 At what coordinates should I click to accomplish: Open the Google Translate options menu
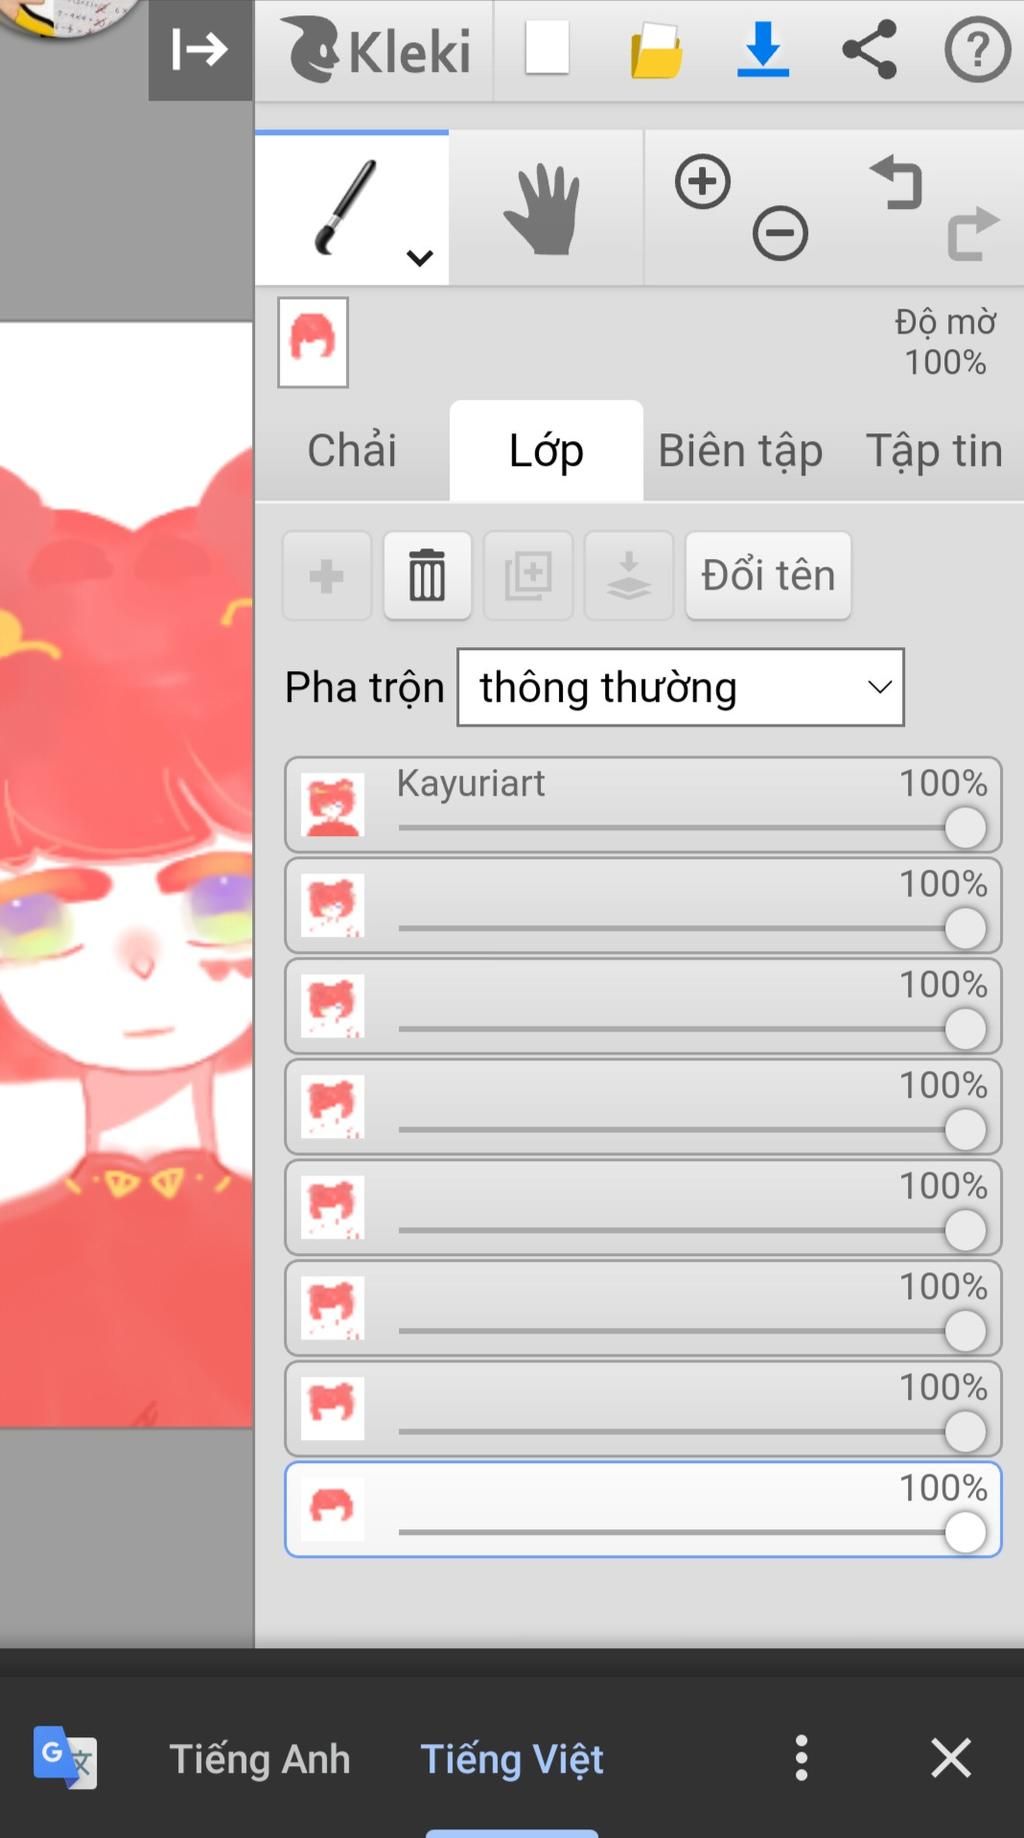tap(801, 1757)
